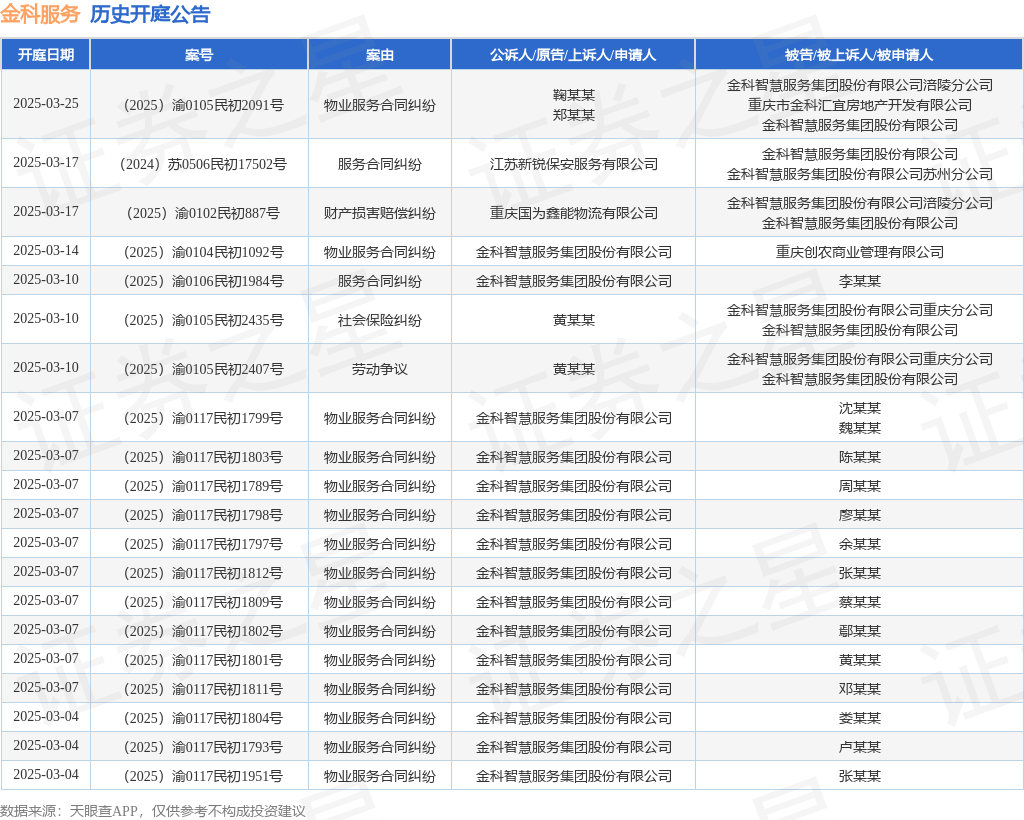Click the 开庭日期 column header
Image resolution: width=1024 pixels, height=820 pixels.
46,55
